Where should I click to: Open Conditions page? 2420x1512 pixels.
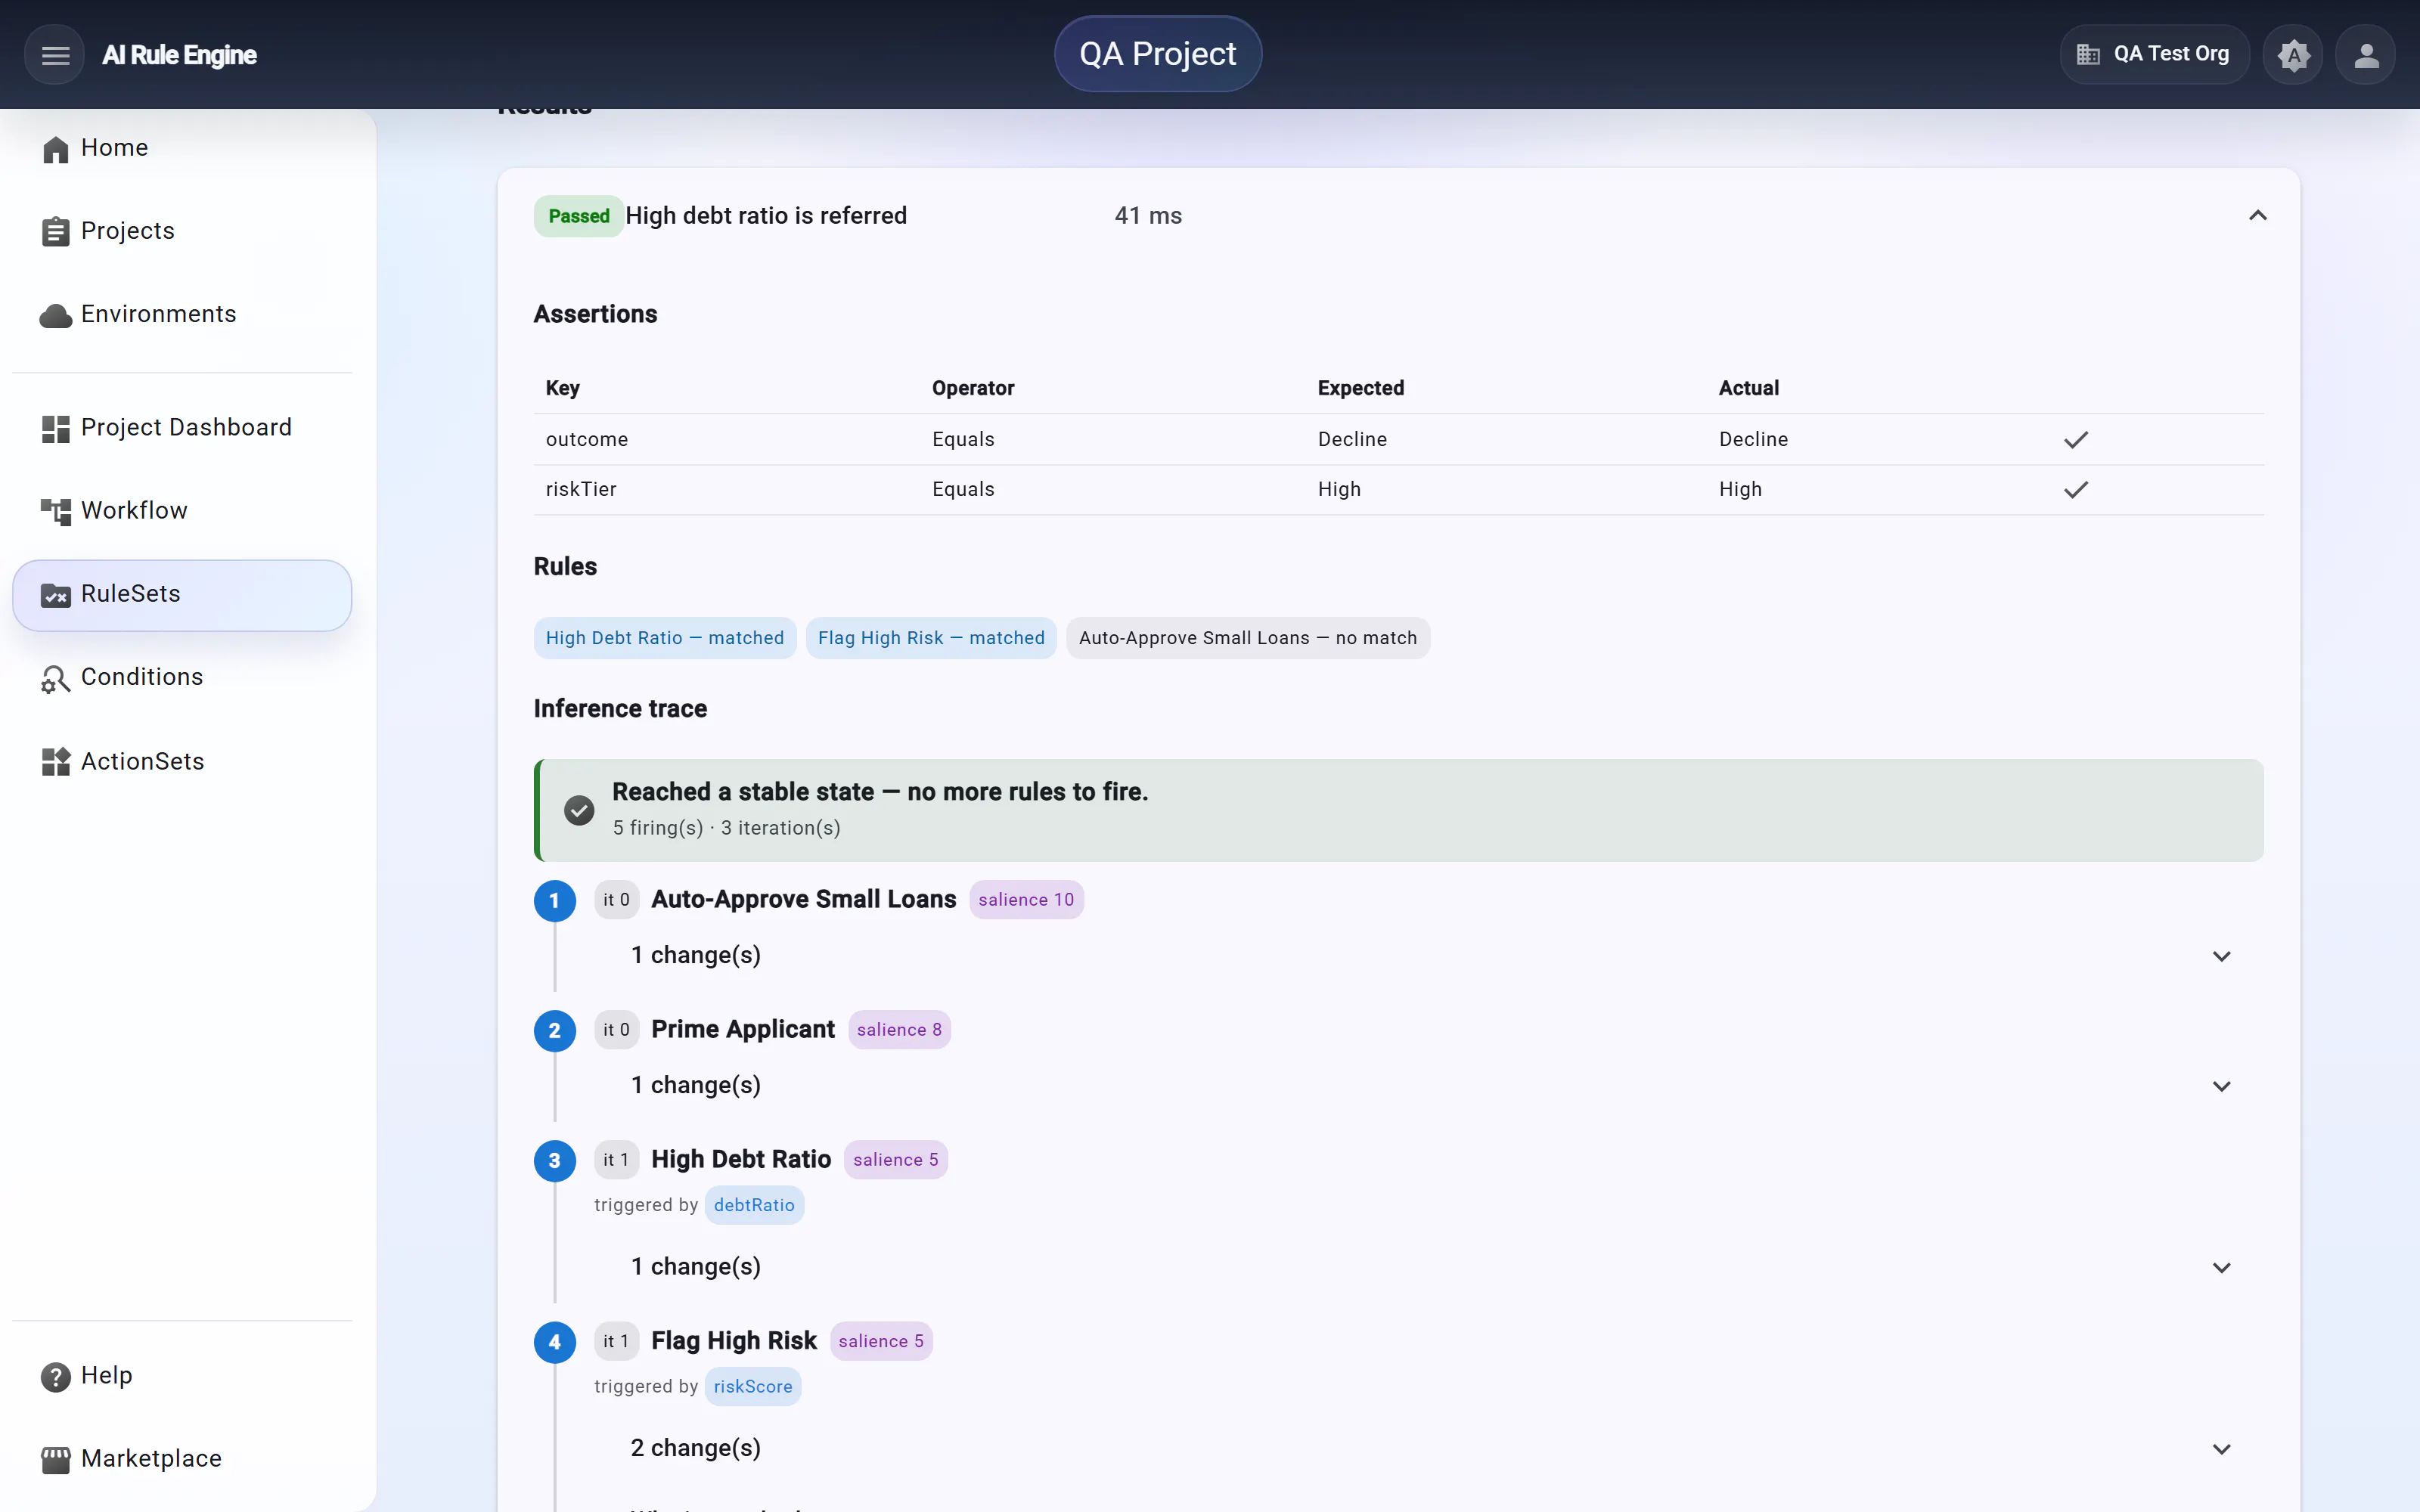[182, 678]
